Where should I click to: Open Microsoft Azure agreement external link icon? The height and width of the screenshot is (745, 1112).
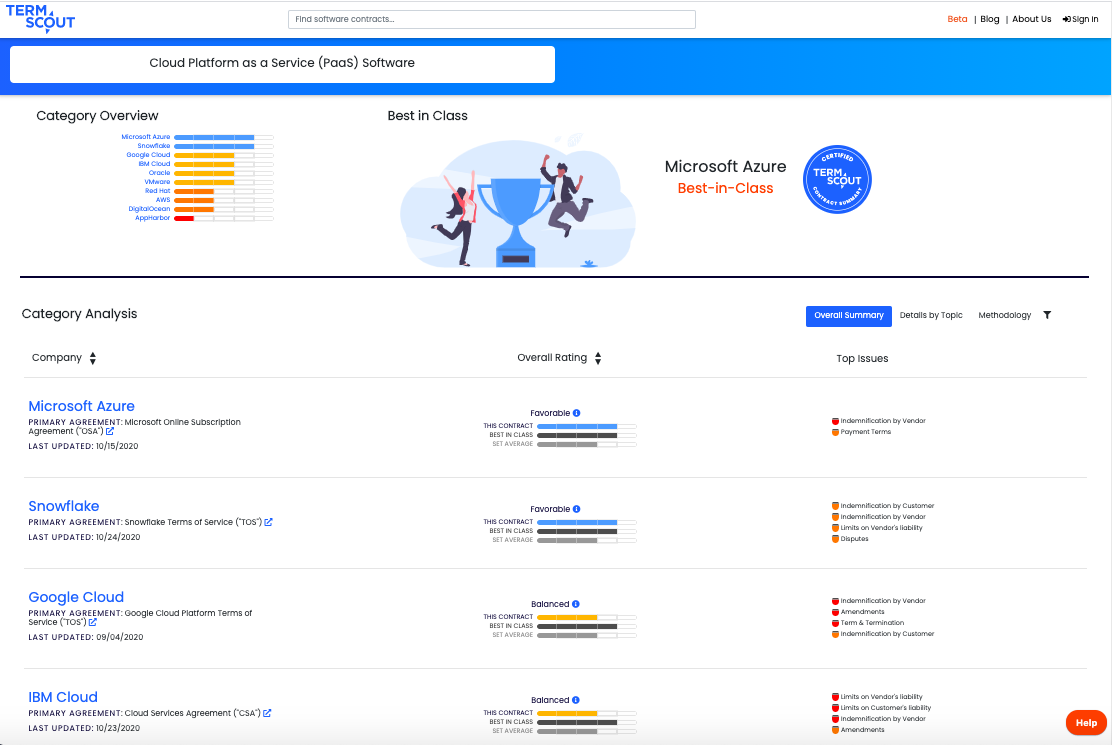(x=110, y=431)
